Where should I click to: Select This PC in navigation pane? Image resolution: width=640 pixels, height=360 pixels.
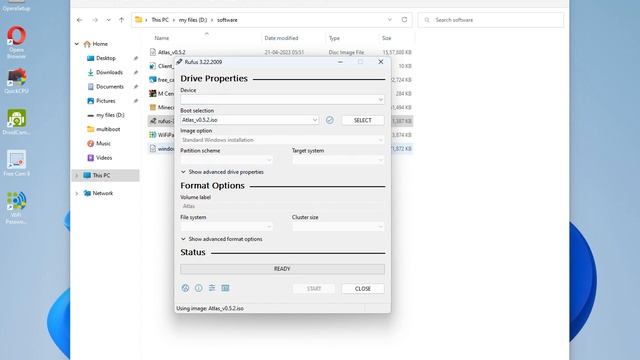pos(105,176)
